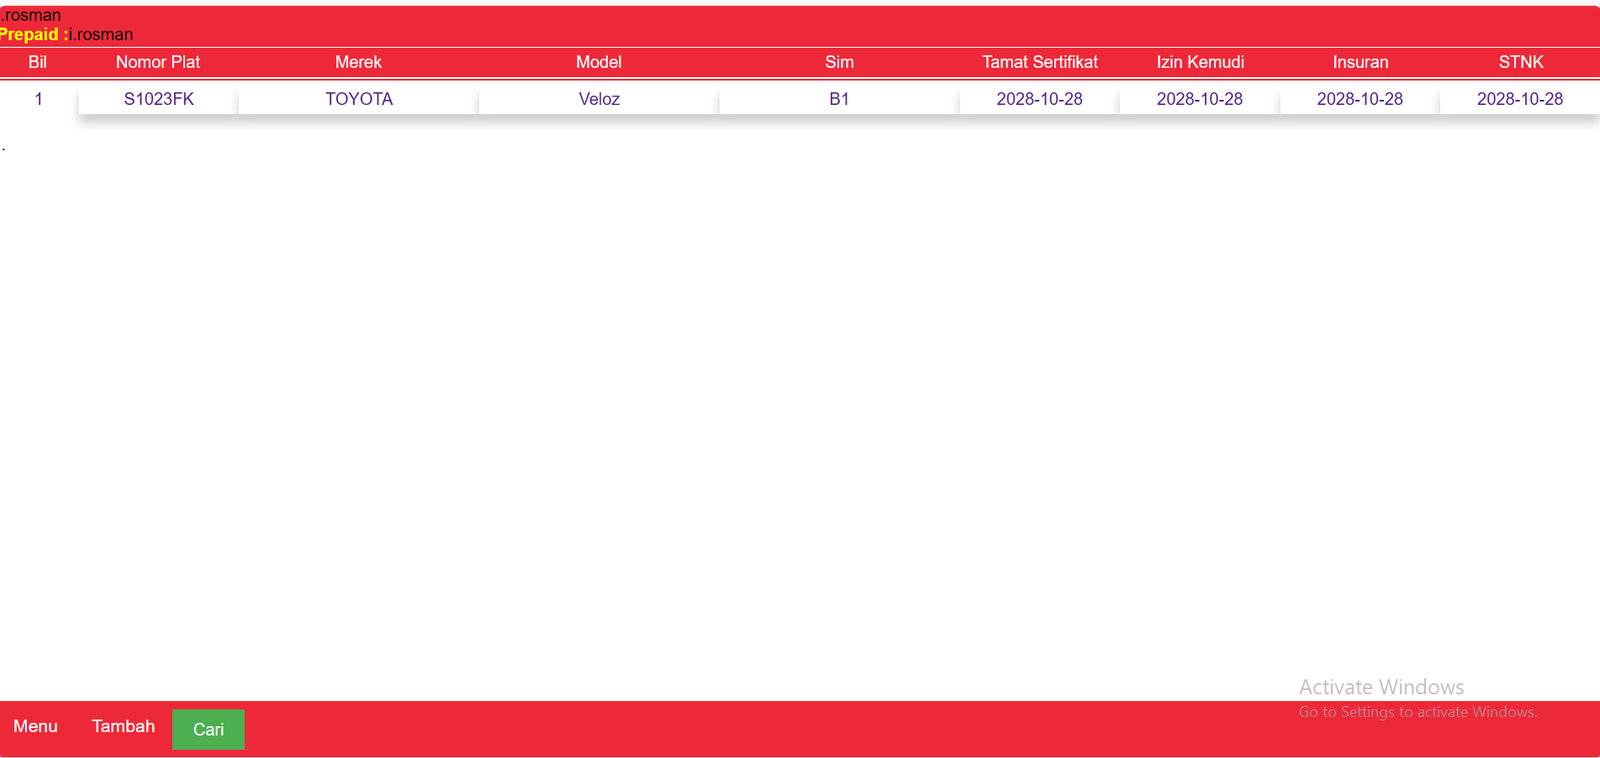Click the yellow Prepaid label
Screen dimensions: 1600x758
[30, 34]
